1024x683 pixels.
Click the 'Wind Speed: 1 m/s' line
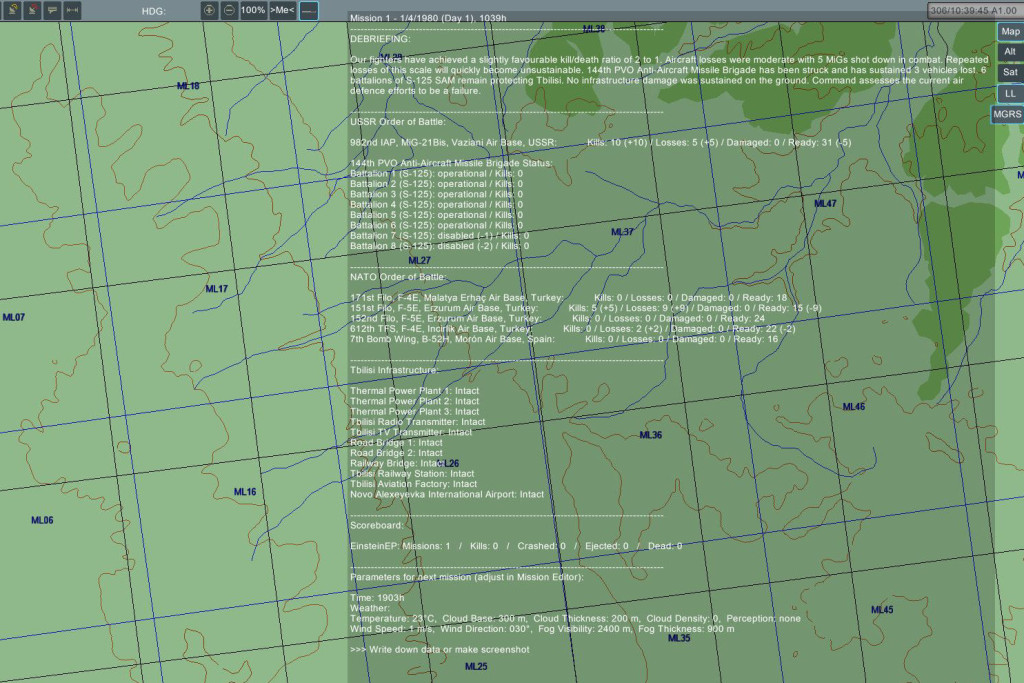coord(542,629)
